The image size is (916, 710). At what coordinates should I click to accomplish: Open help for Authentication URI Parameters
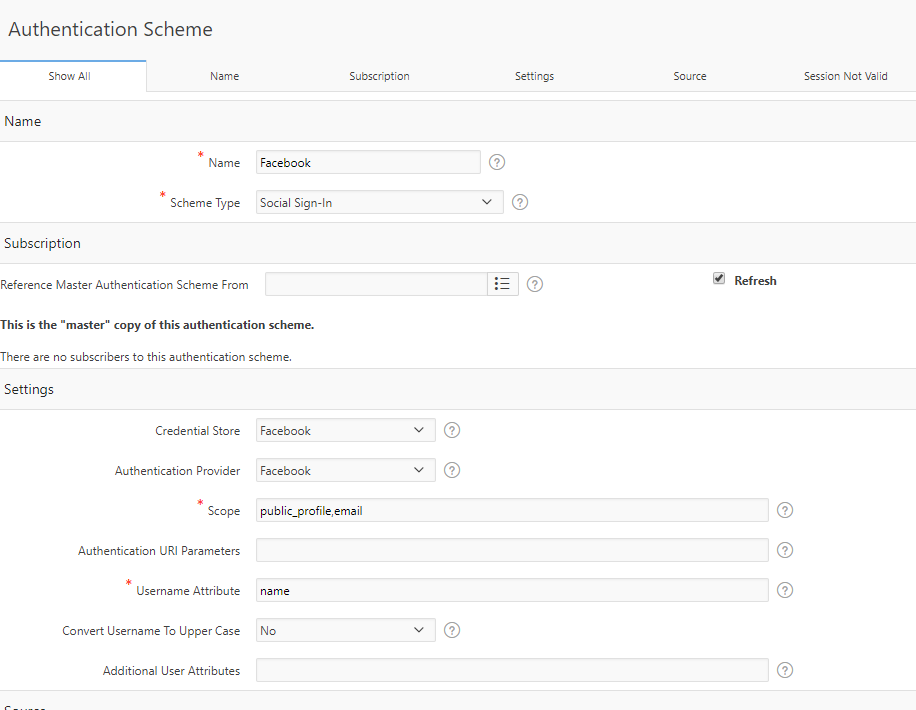[785, 550]
